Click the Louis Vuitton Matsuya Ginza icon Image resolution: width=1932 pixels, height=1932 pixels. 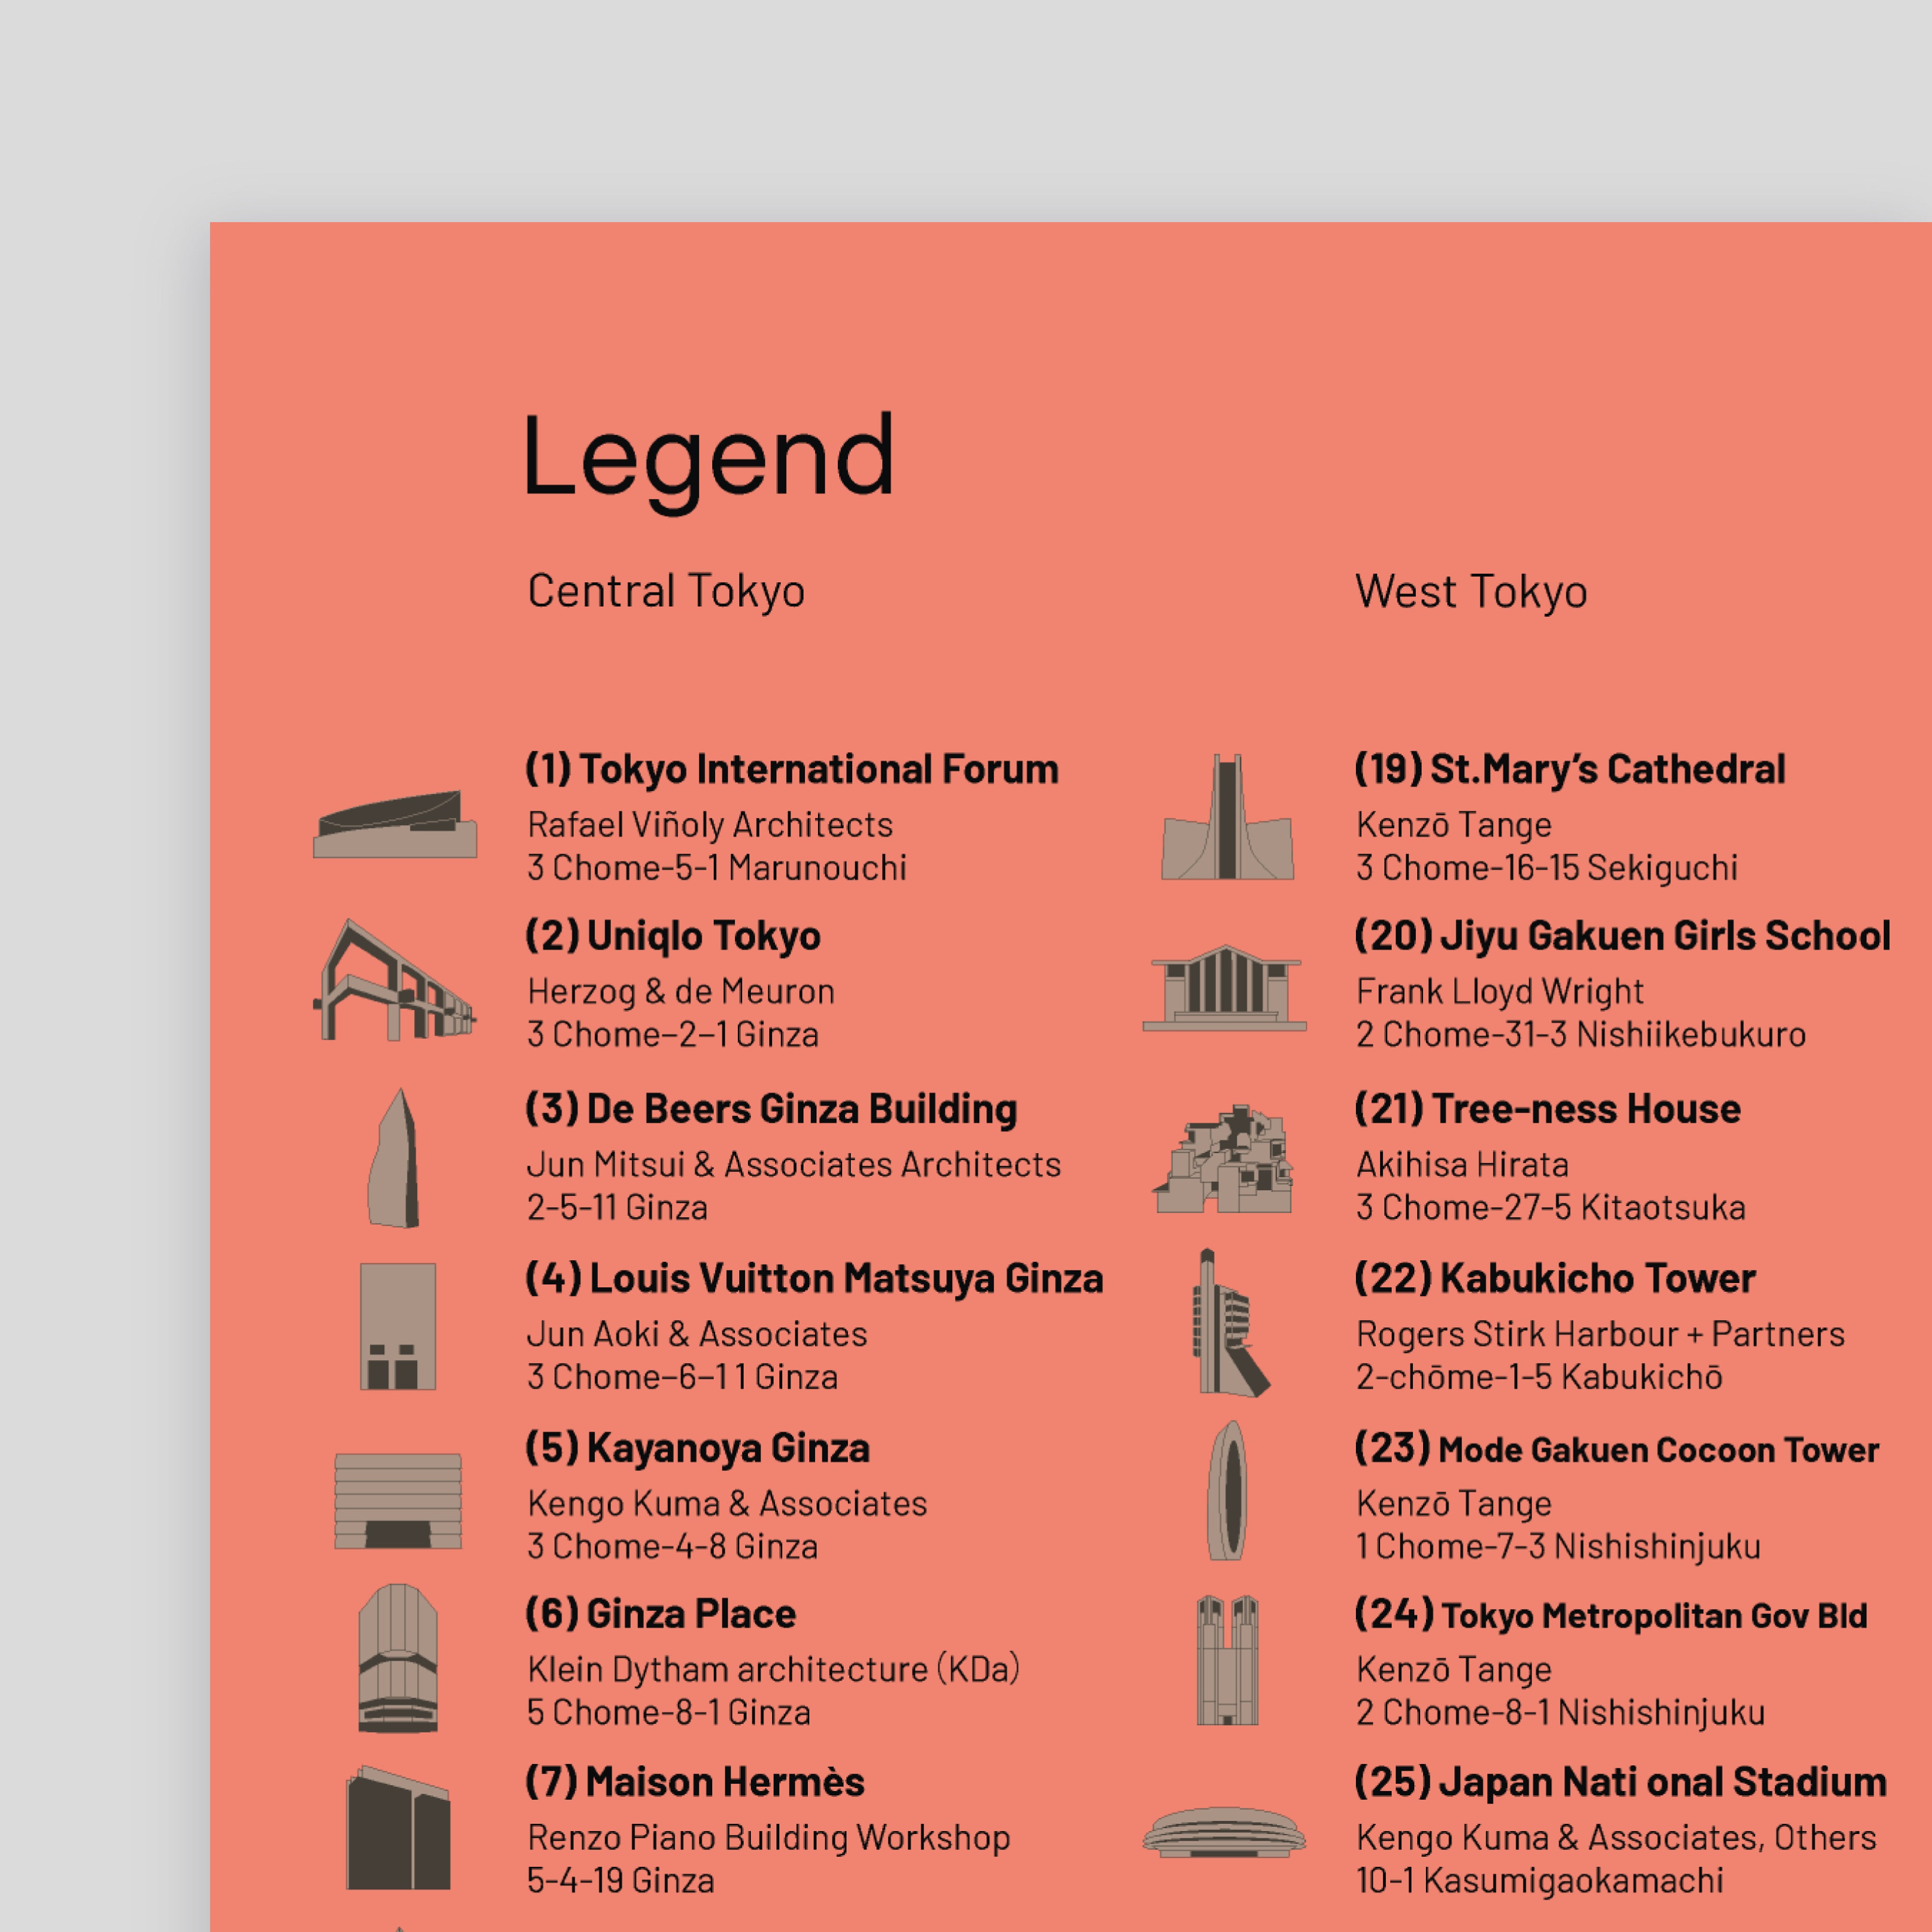(398, 1326)
